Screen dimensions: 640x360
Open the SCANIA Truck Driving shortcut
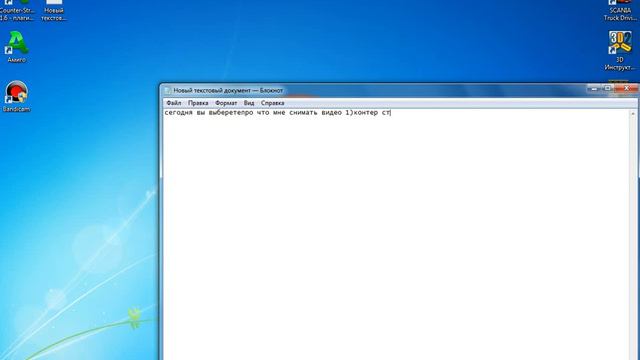pyautogui.click(x=620, y=11)
